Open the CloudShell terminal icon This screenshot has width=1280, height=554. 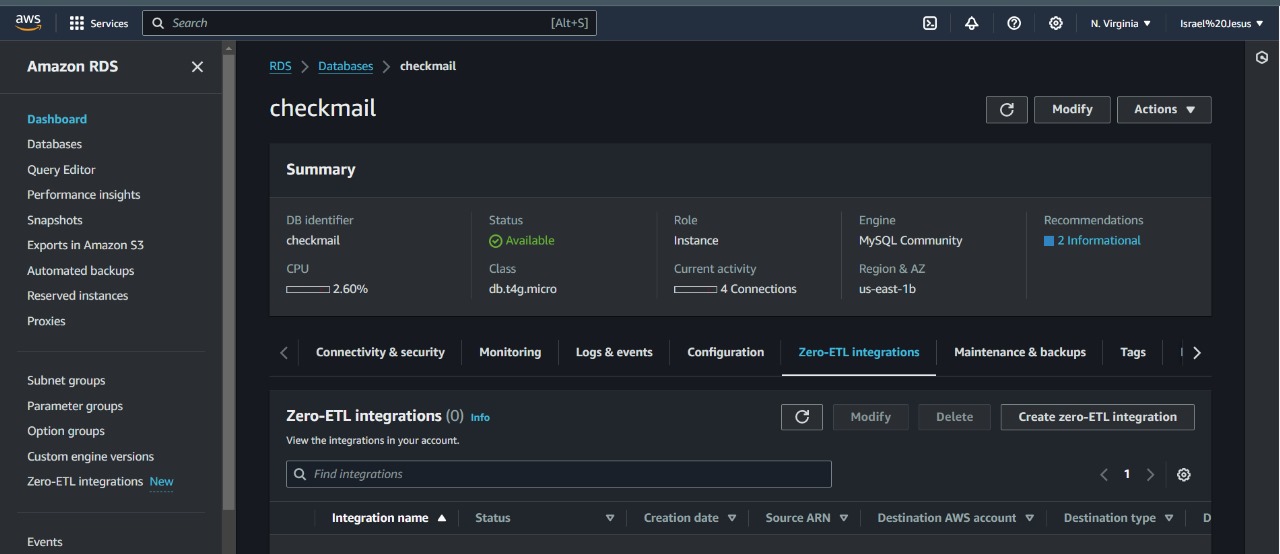click(x=930, y=23)
